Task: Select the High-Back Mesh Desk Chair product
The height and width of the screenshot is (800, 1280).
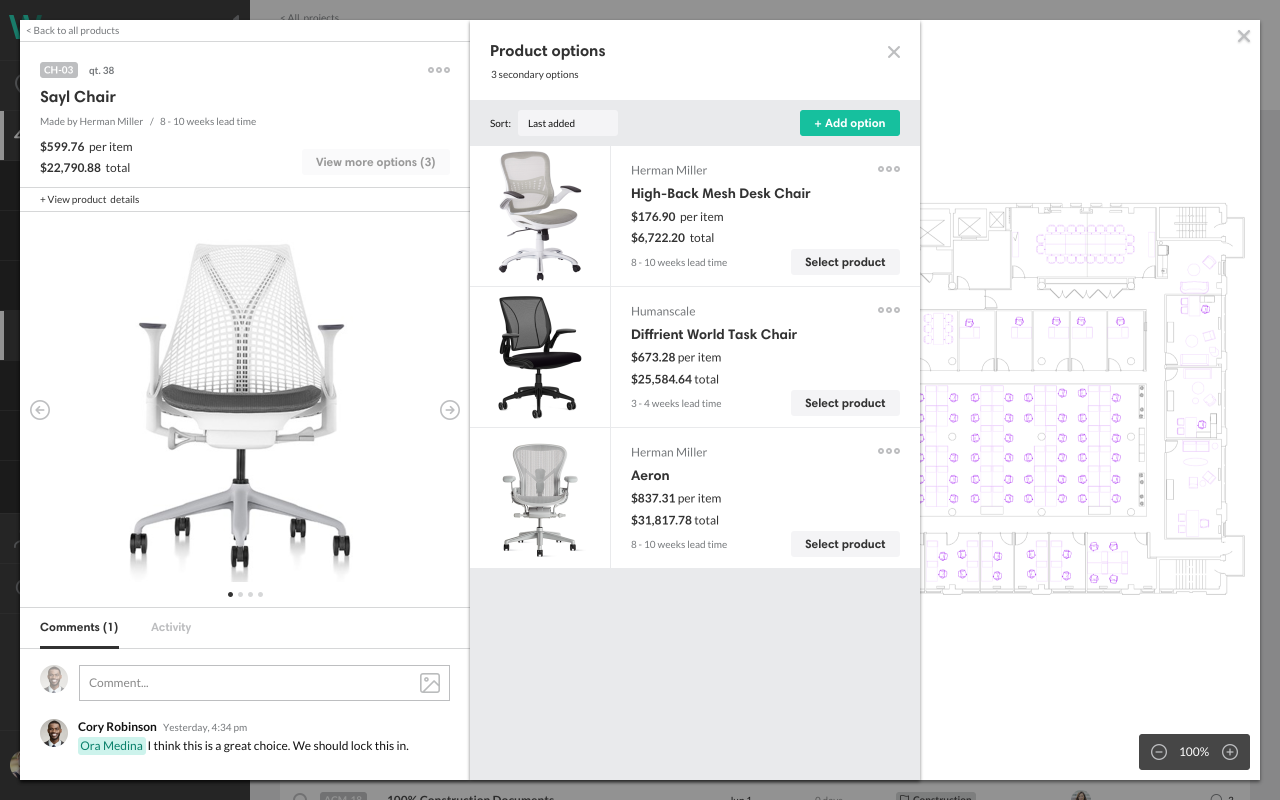Action: pyautogui.click(x=845, y=262)
